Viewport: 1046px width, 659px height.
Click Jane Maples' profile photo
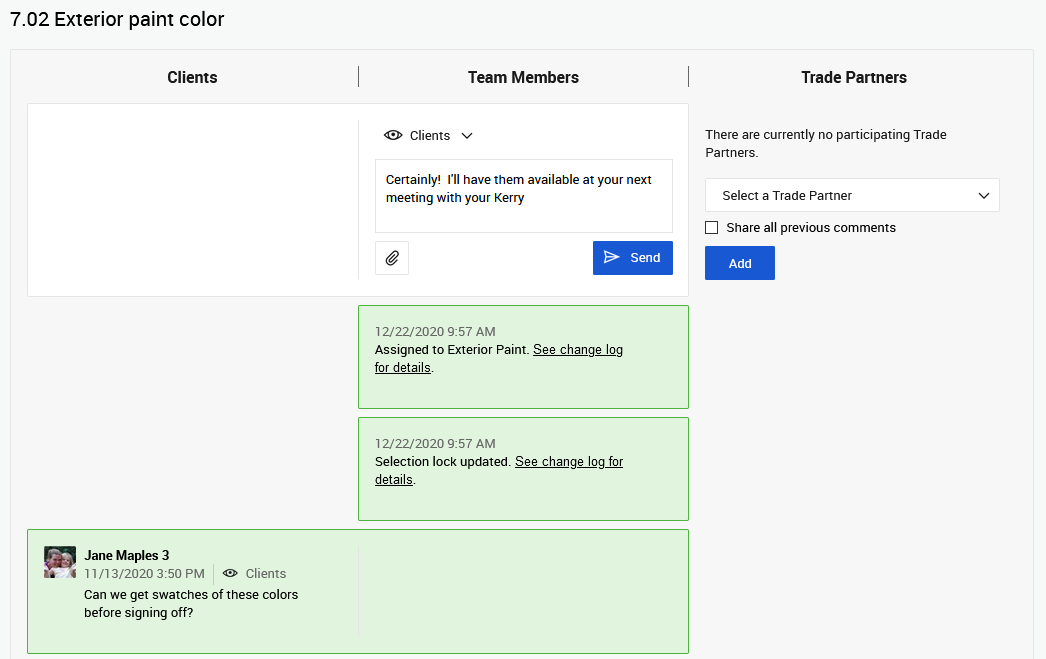coord(60,562)
